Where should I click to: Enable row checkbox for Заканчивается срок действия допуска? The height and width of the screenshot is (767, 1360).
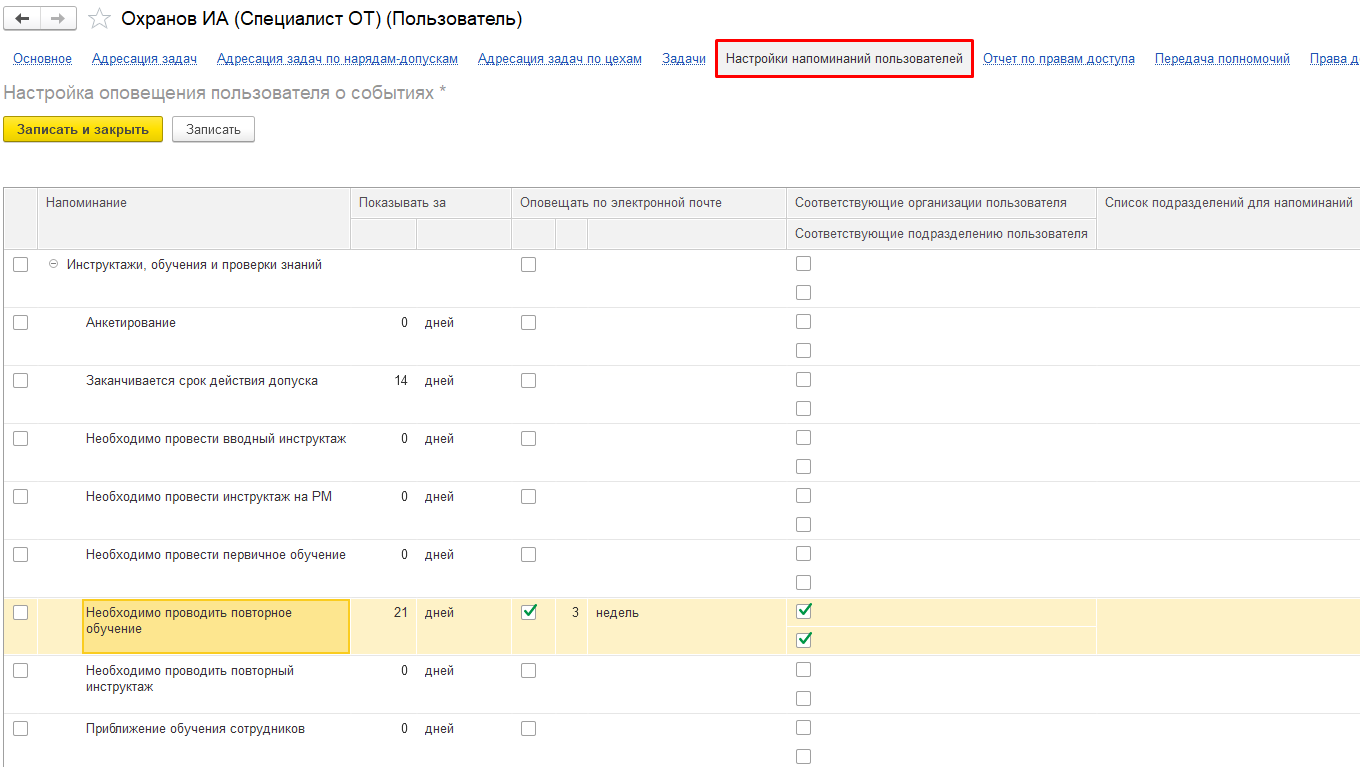(x=20, y=381)
